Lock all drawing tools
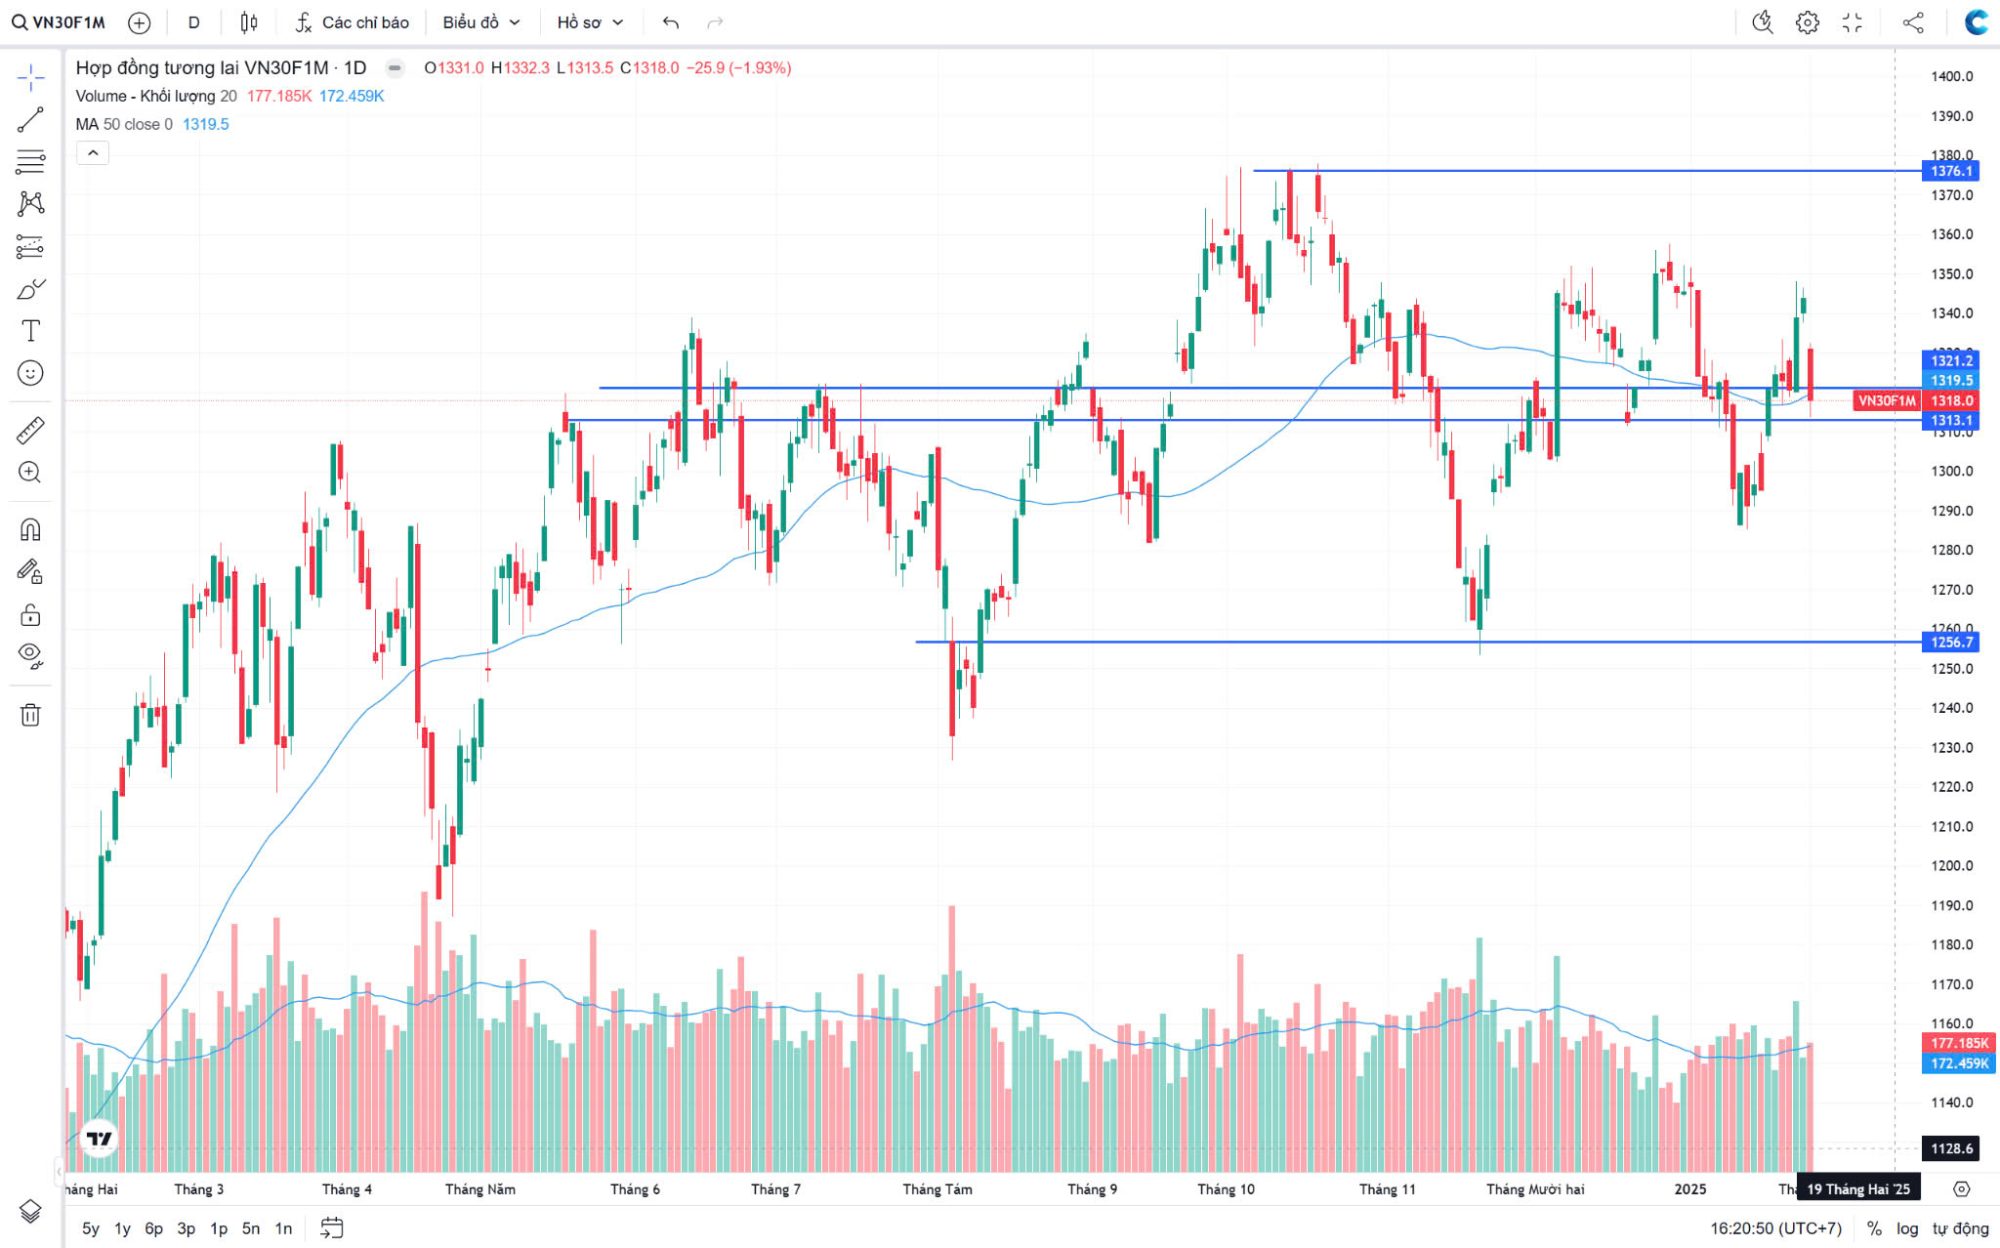This screenshot has width=2000, height=1248. click(30, 614)
